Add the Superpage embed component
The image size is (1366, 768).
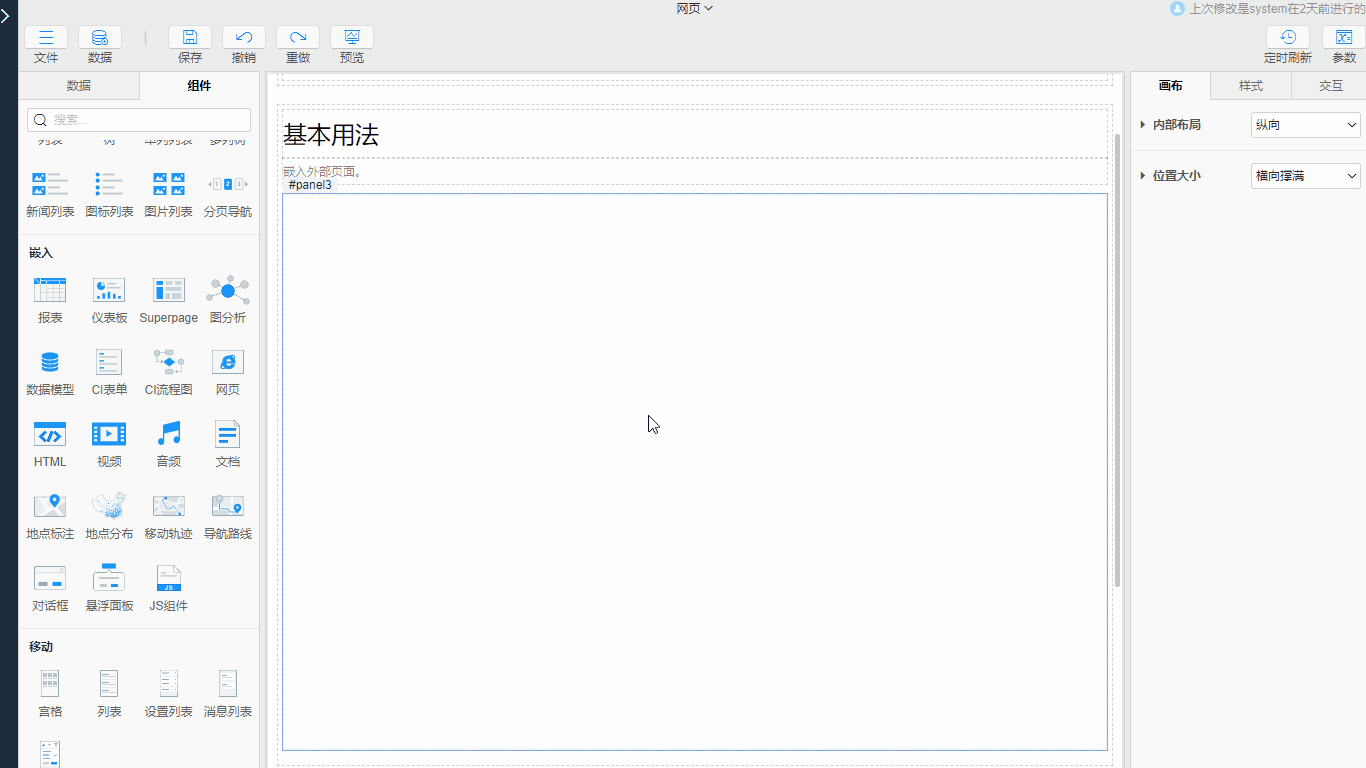point(168,300)
